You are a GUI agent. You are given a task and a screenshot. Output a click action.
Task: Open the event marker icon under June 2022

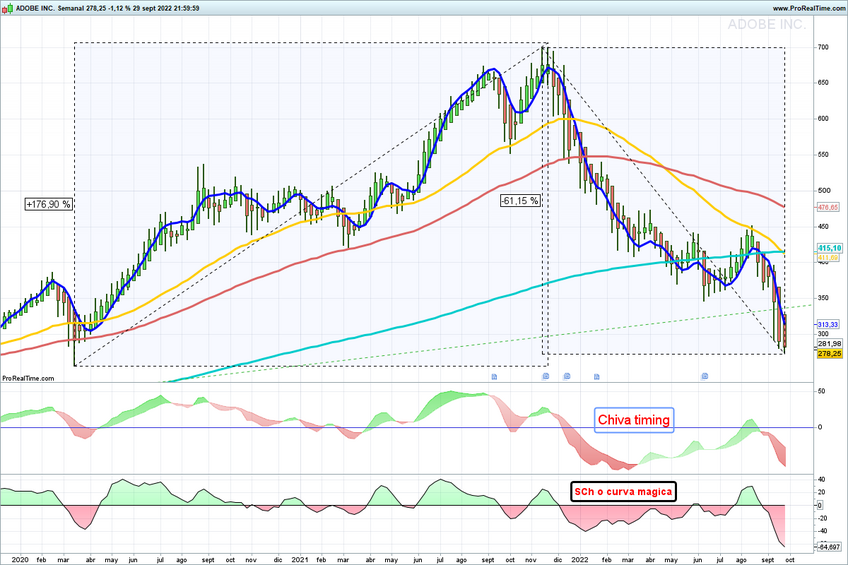point(704,376)
